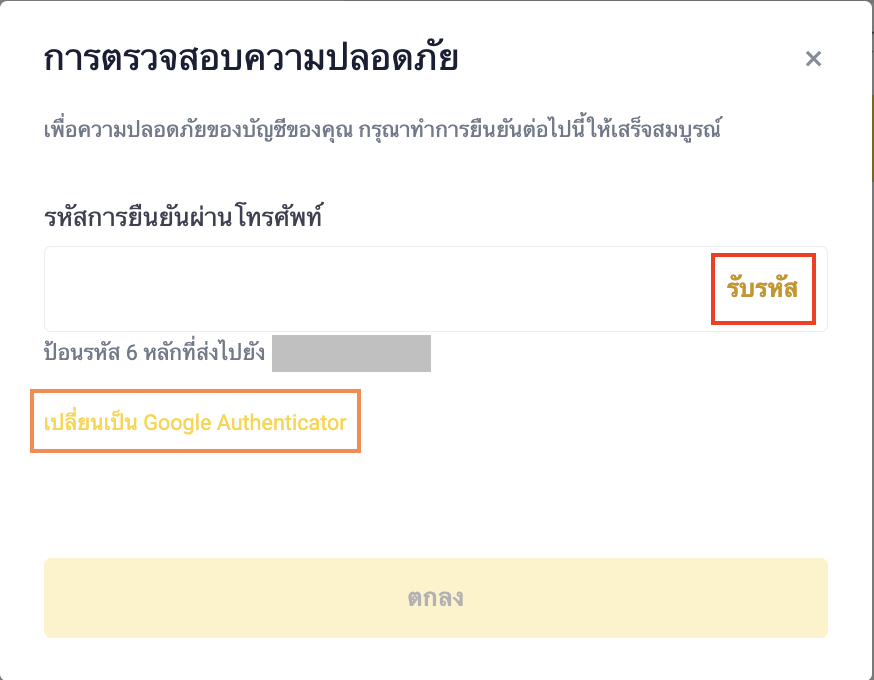874x680 pixels.
Task: Close the security verification dialog
Action: point(813,59)
